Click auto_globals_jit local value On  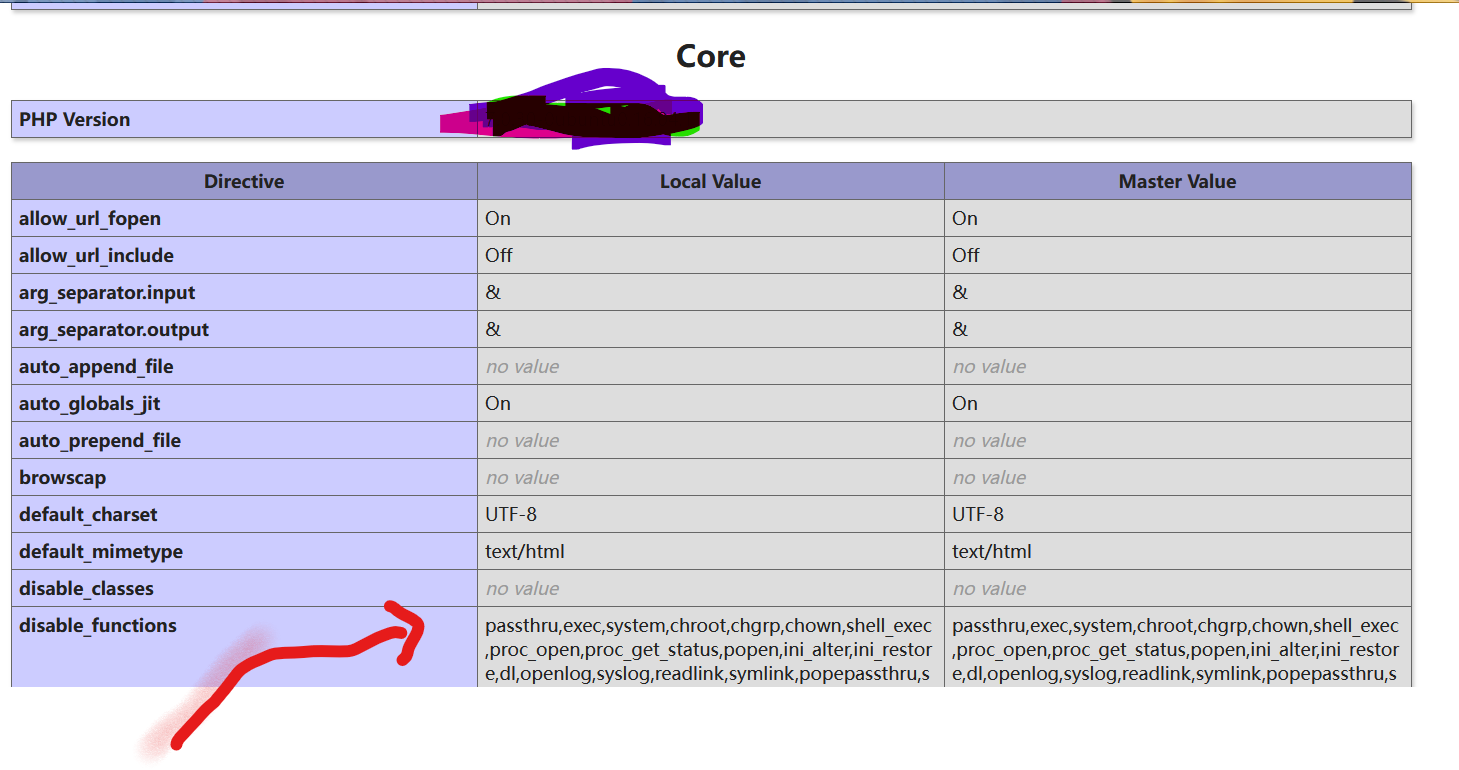click(498, 403)
